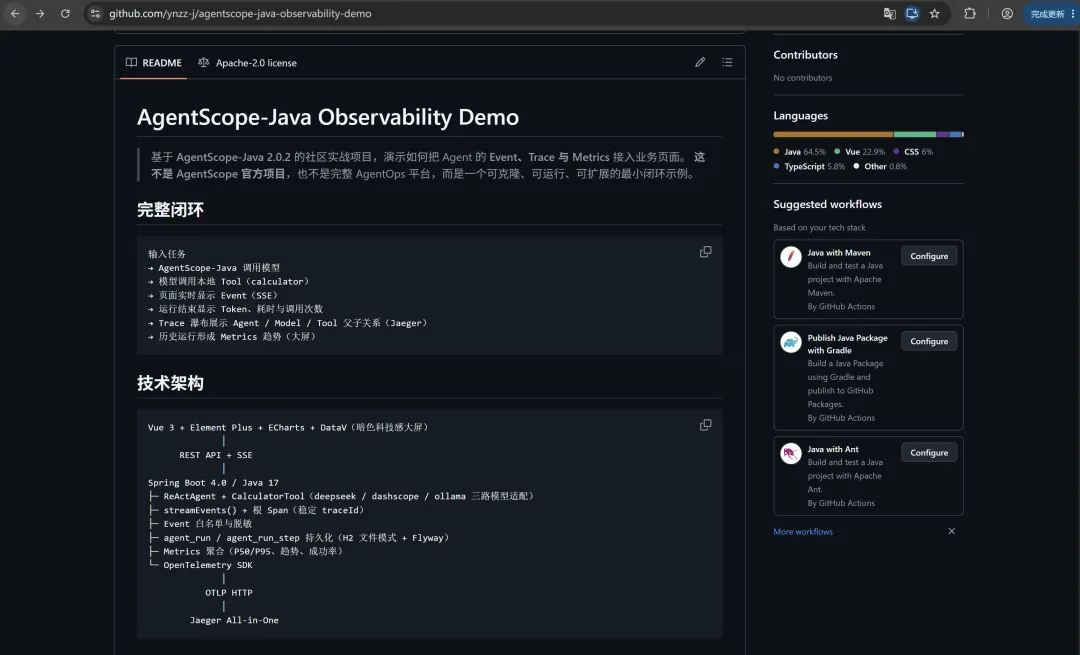Image resolution: width=1080 pixels, height=655 pixels.
Task: Click green Vue segment of language bar
Action: coord(915,134)
